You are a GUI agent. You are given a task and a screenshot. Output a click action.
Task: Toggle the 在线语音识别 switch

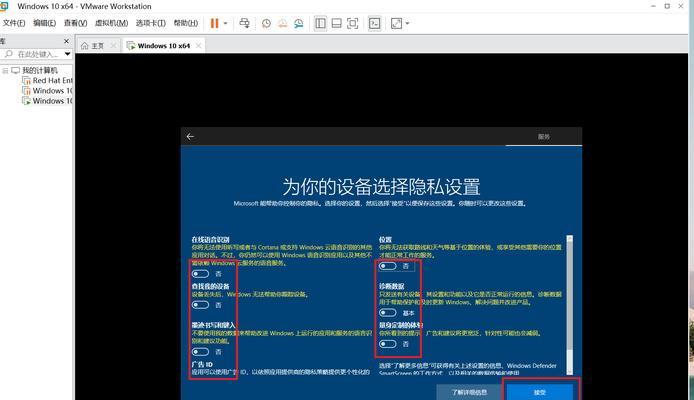(x=200, y=274)
